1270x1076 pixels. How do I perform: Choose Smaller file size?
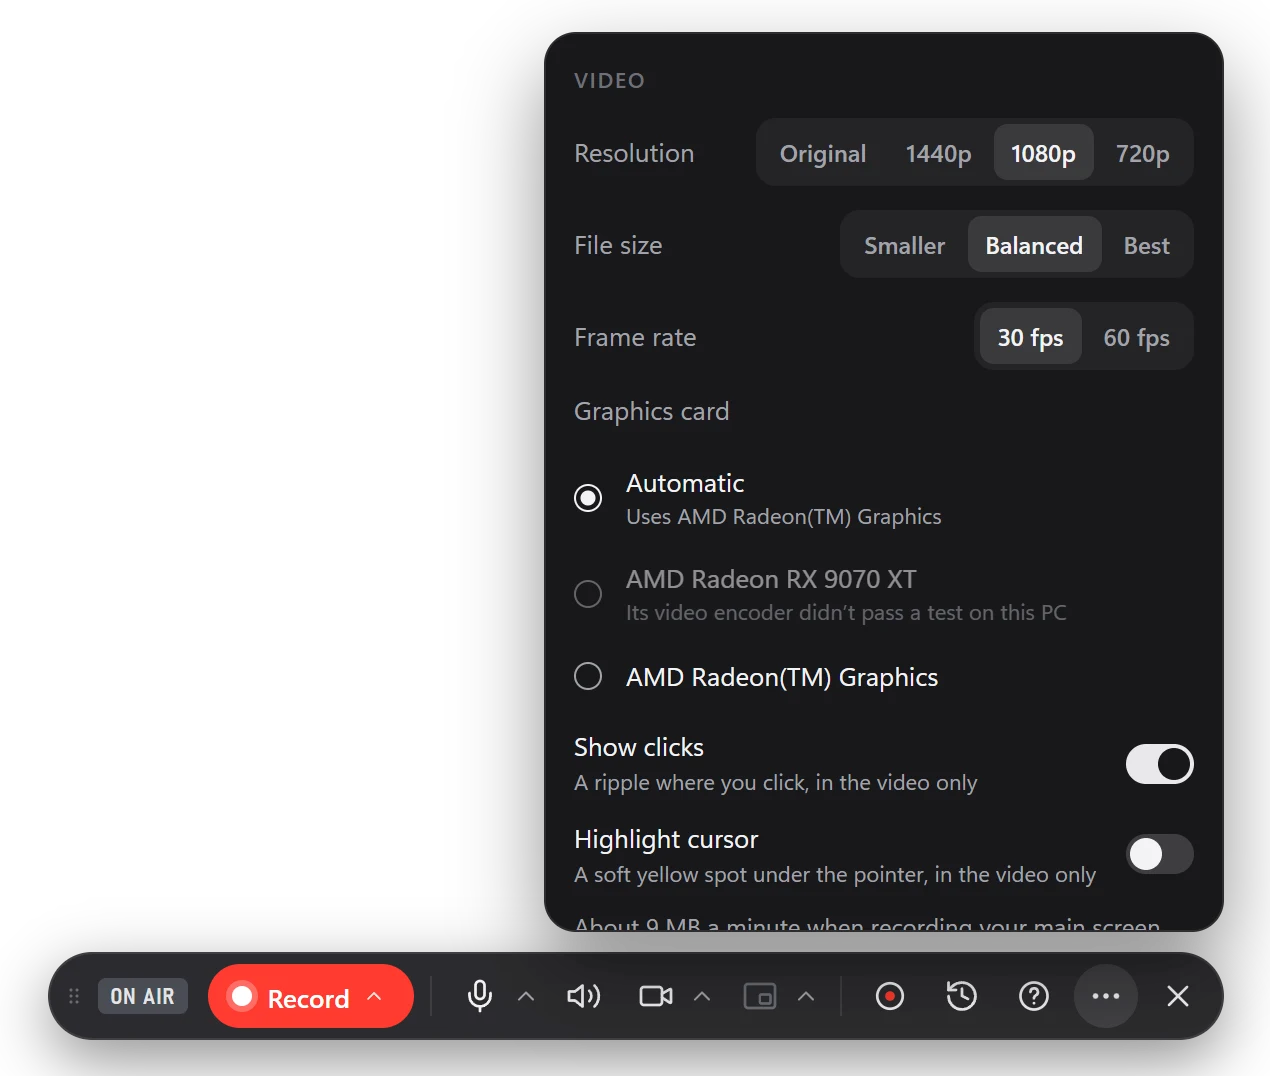click(x=904, y=245)
